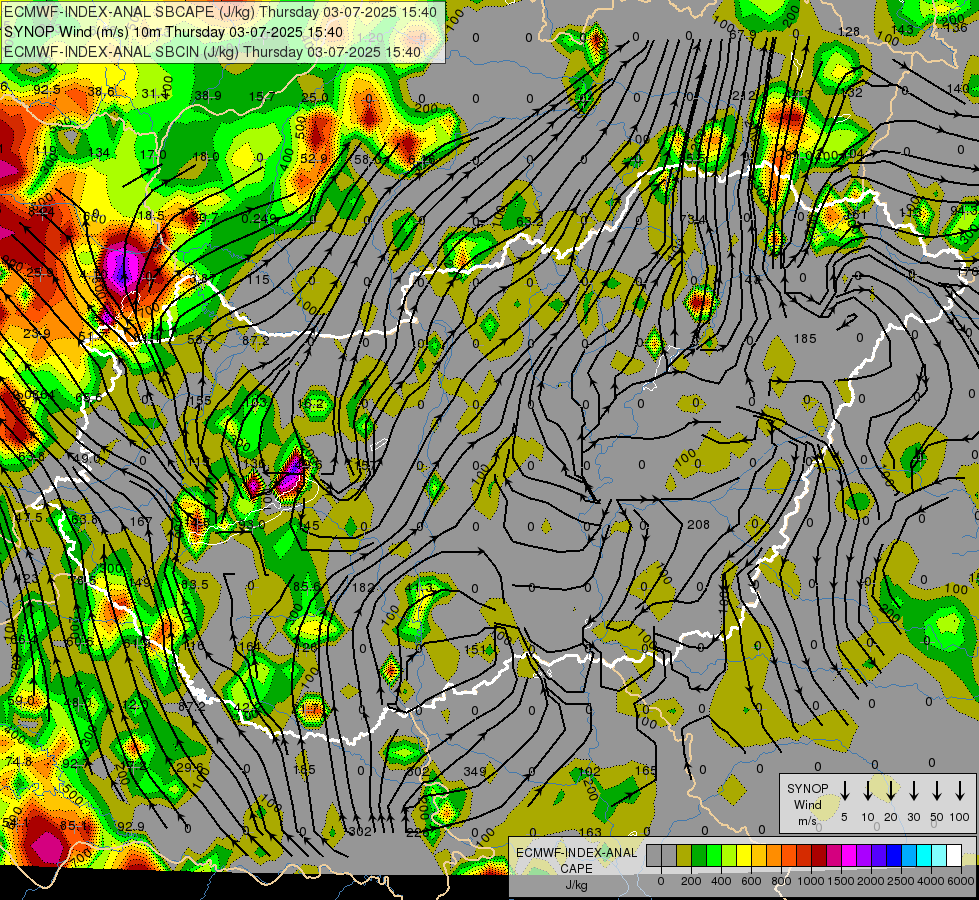The image size is (979, 900).
Task: Click the 100 m/s wind arrow in legend
Action: (960, 791)
